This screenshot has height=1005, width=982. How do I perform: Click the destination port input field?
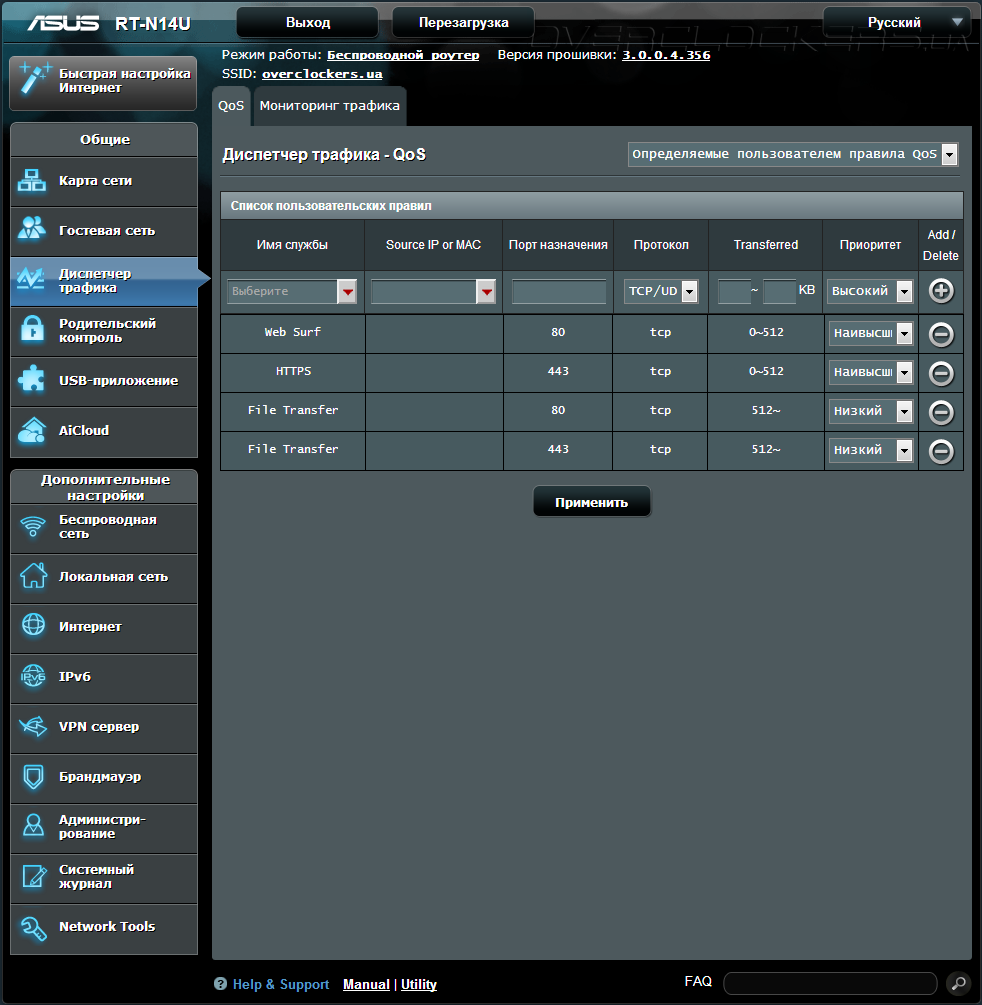559,292
